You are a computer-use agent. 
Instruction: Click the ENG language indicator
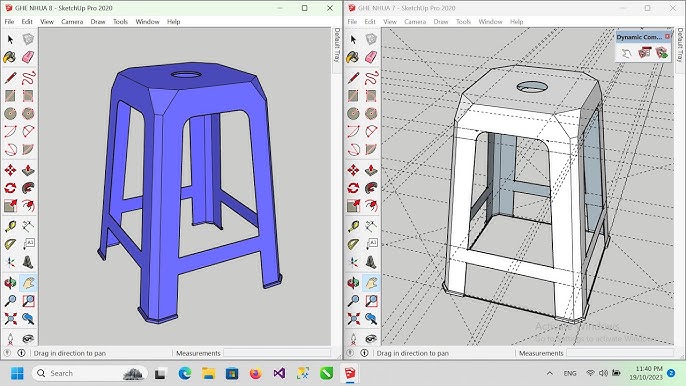[570, 373]
